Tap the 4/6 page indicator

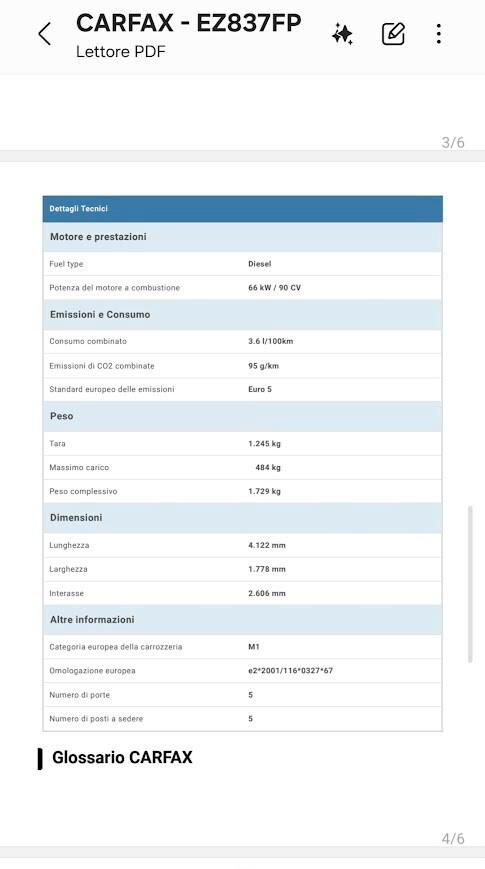tap(453, 839)
